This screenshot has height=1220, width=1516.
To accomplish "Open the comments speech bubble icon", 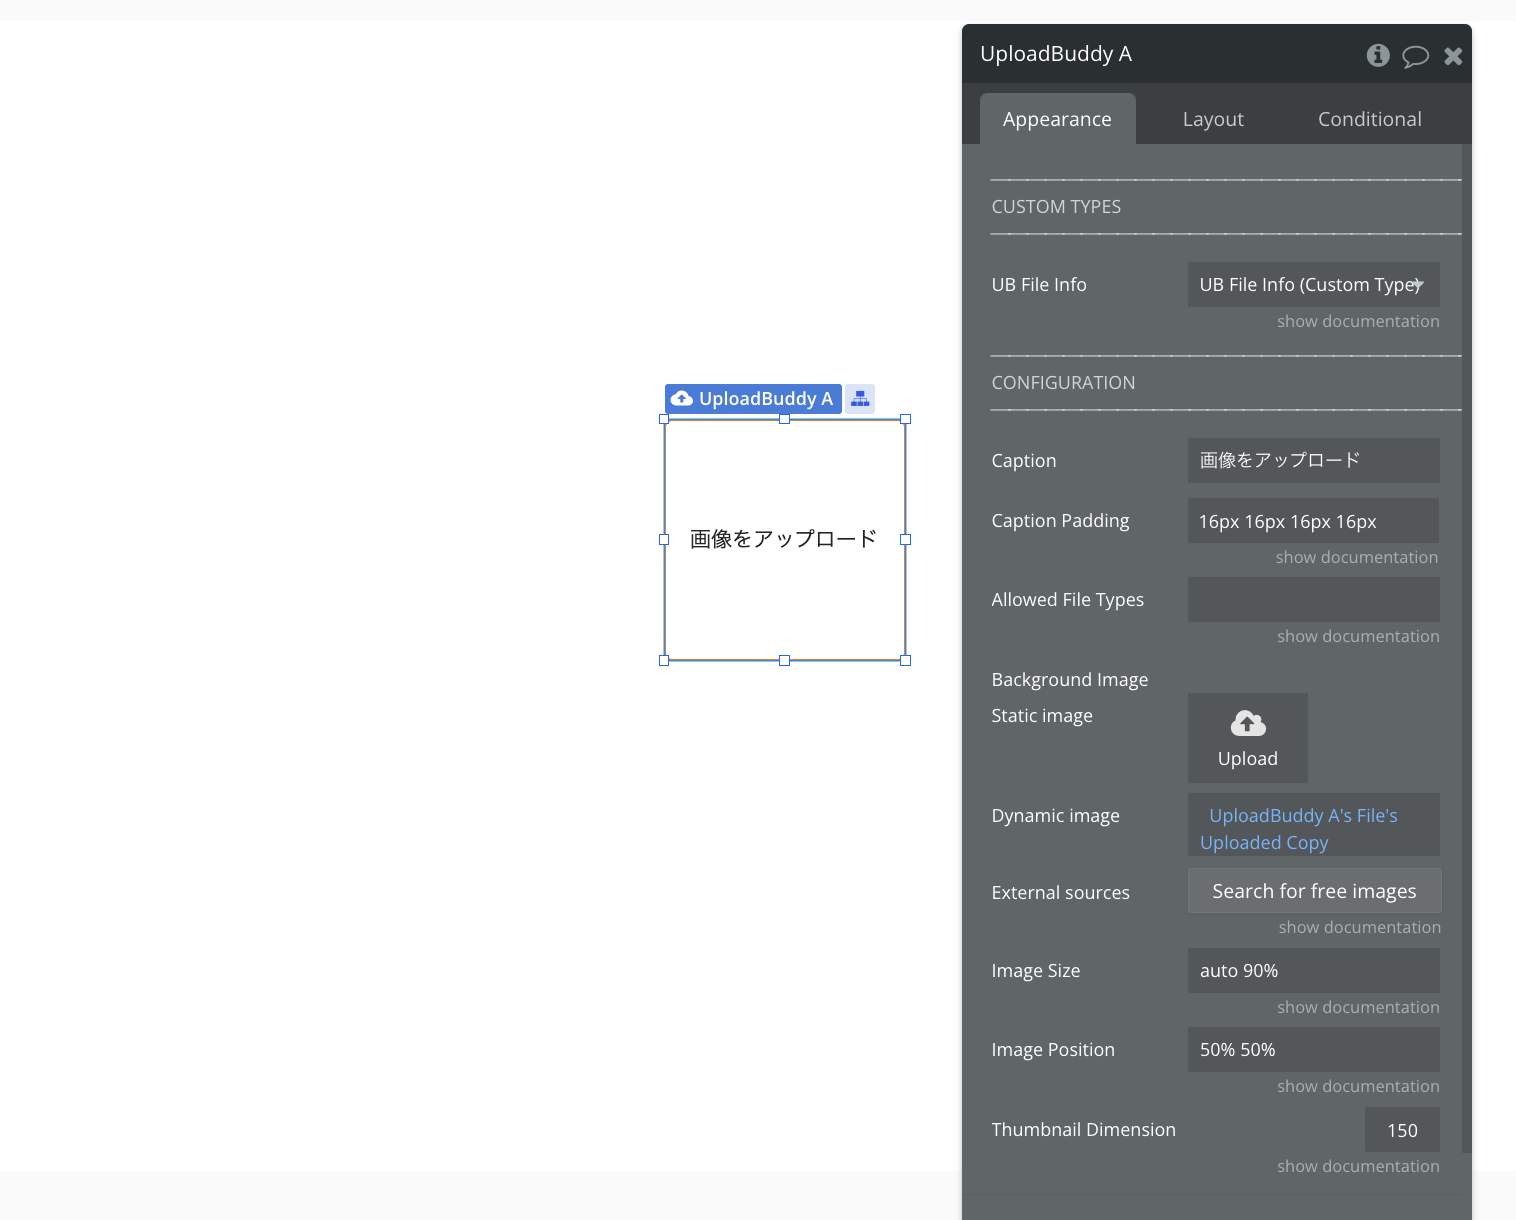I will (x=1415, y=56).
